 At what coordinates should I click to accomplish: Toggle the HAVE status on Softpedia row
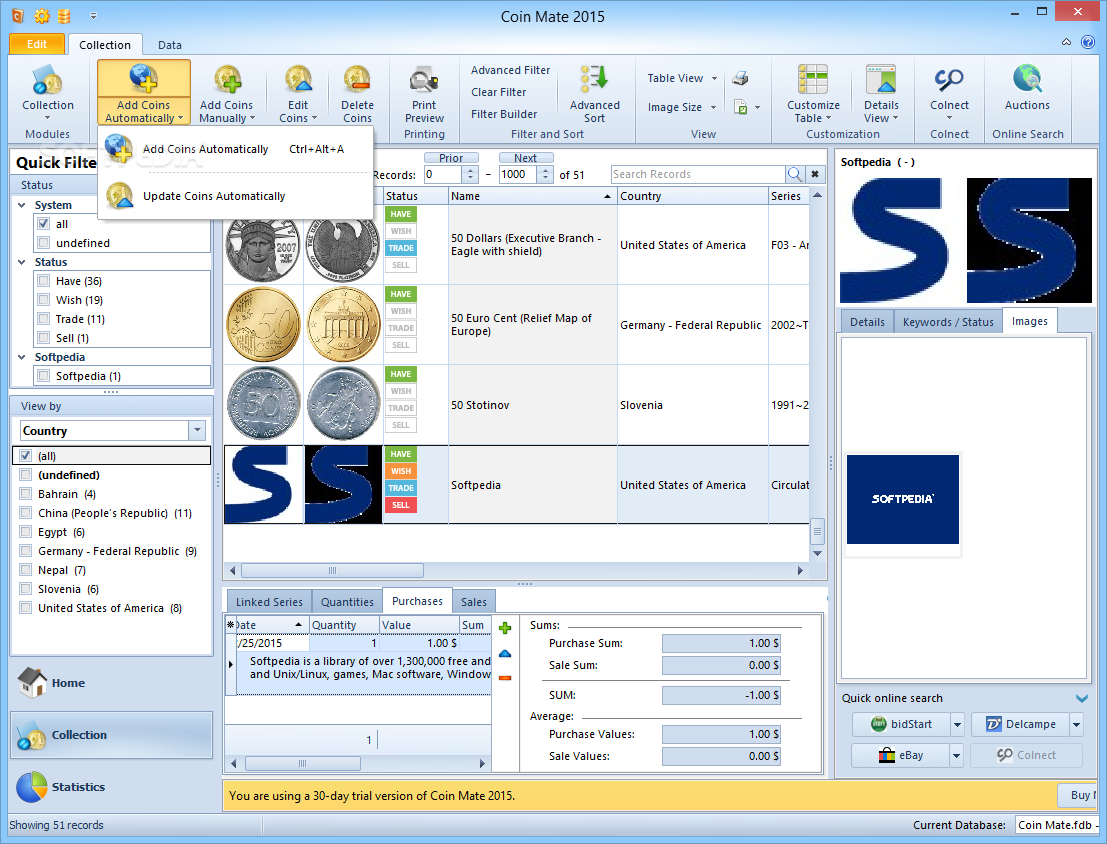pyautogui.click(x=400, y=454)
